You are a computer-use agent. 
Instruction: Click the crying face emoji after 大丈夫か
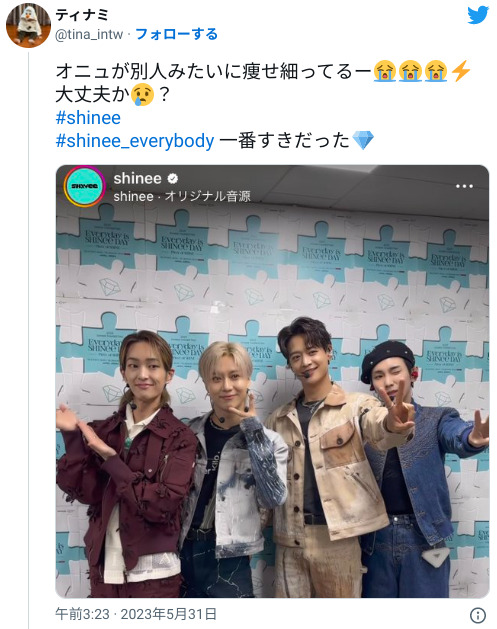coord(143,95)
